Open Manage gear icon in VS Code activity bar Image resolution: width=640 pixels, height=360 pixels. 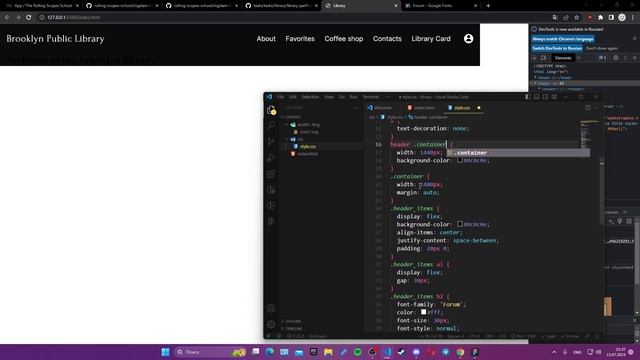pos(271,324)
